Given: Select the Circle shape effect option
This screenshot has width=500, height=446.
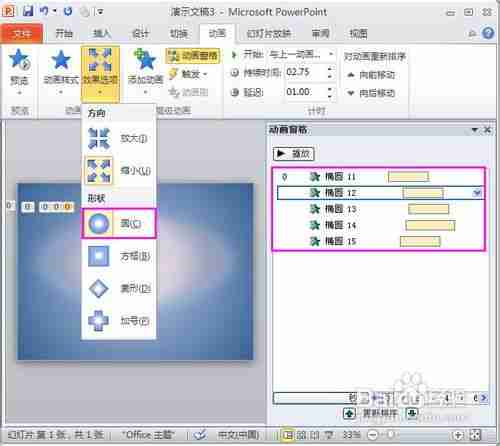Looking at the screenshot, I should tap(119, 223).
